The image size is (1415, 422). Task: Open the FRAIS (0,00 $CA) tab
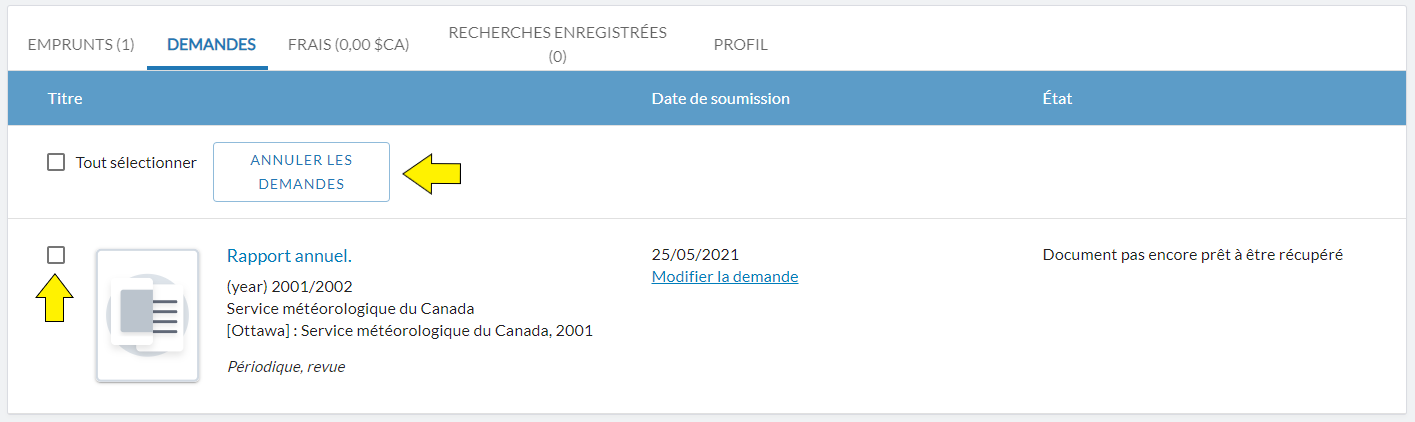[x=348, y=44]
